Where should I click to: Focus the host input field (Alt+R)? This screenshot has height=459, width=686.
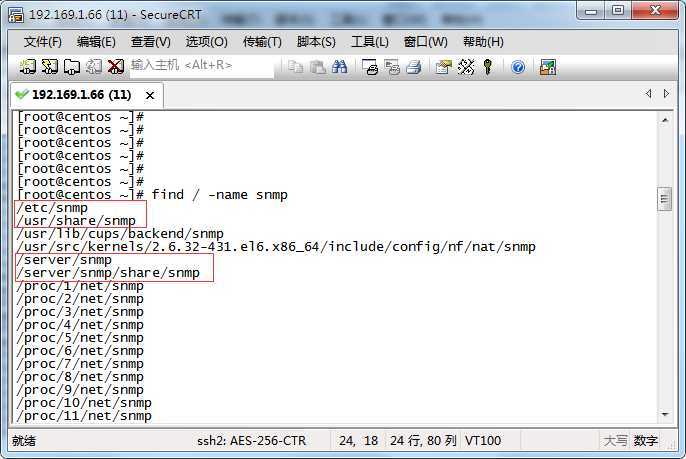coord(202,66)
